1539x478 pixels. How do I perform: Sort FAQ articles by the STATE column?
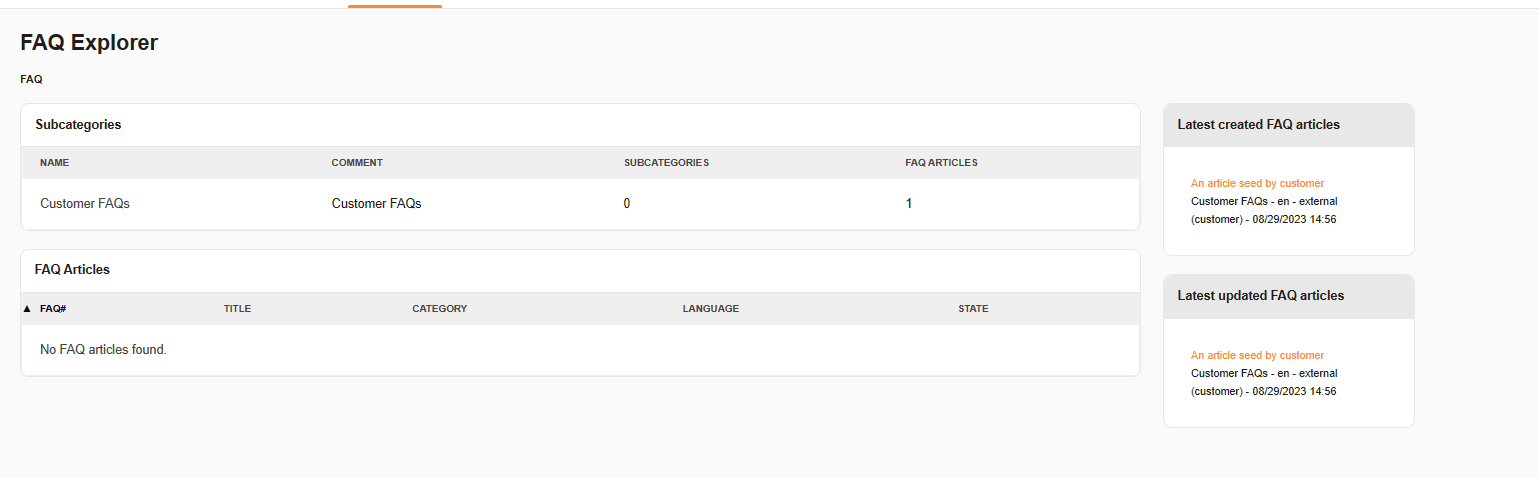(972, 309)
